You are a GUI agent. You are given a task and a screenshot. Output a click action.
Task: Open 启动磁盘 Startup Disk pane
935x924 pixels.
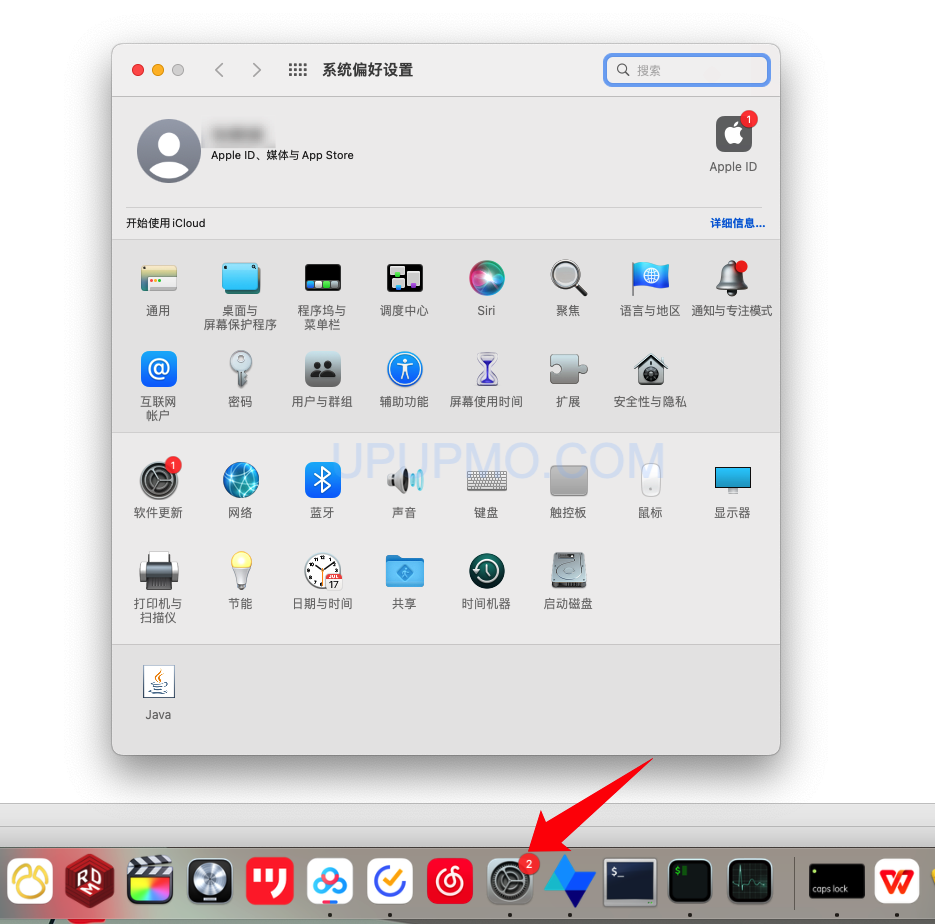tap(568, 571)
